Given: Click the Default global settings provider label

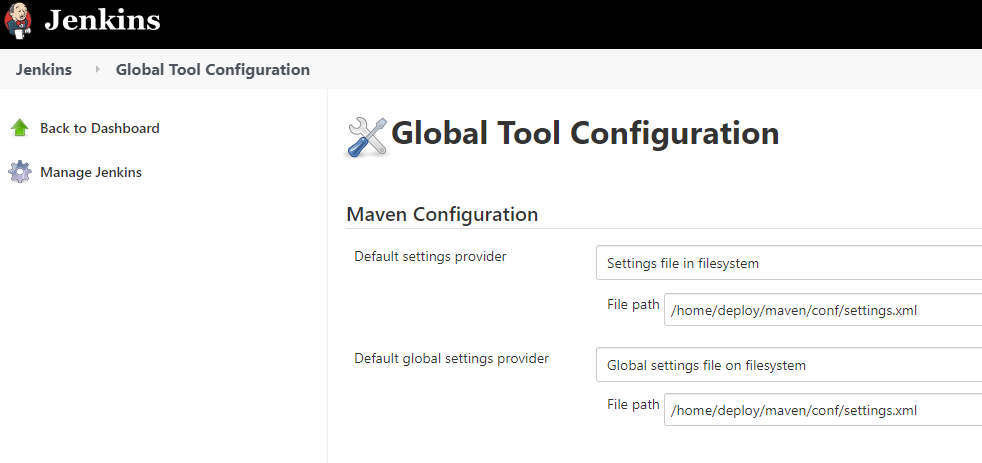Looking at the screenshot, I should point(451,358).
